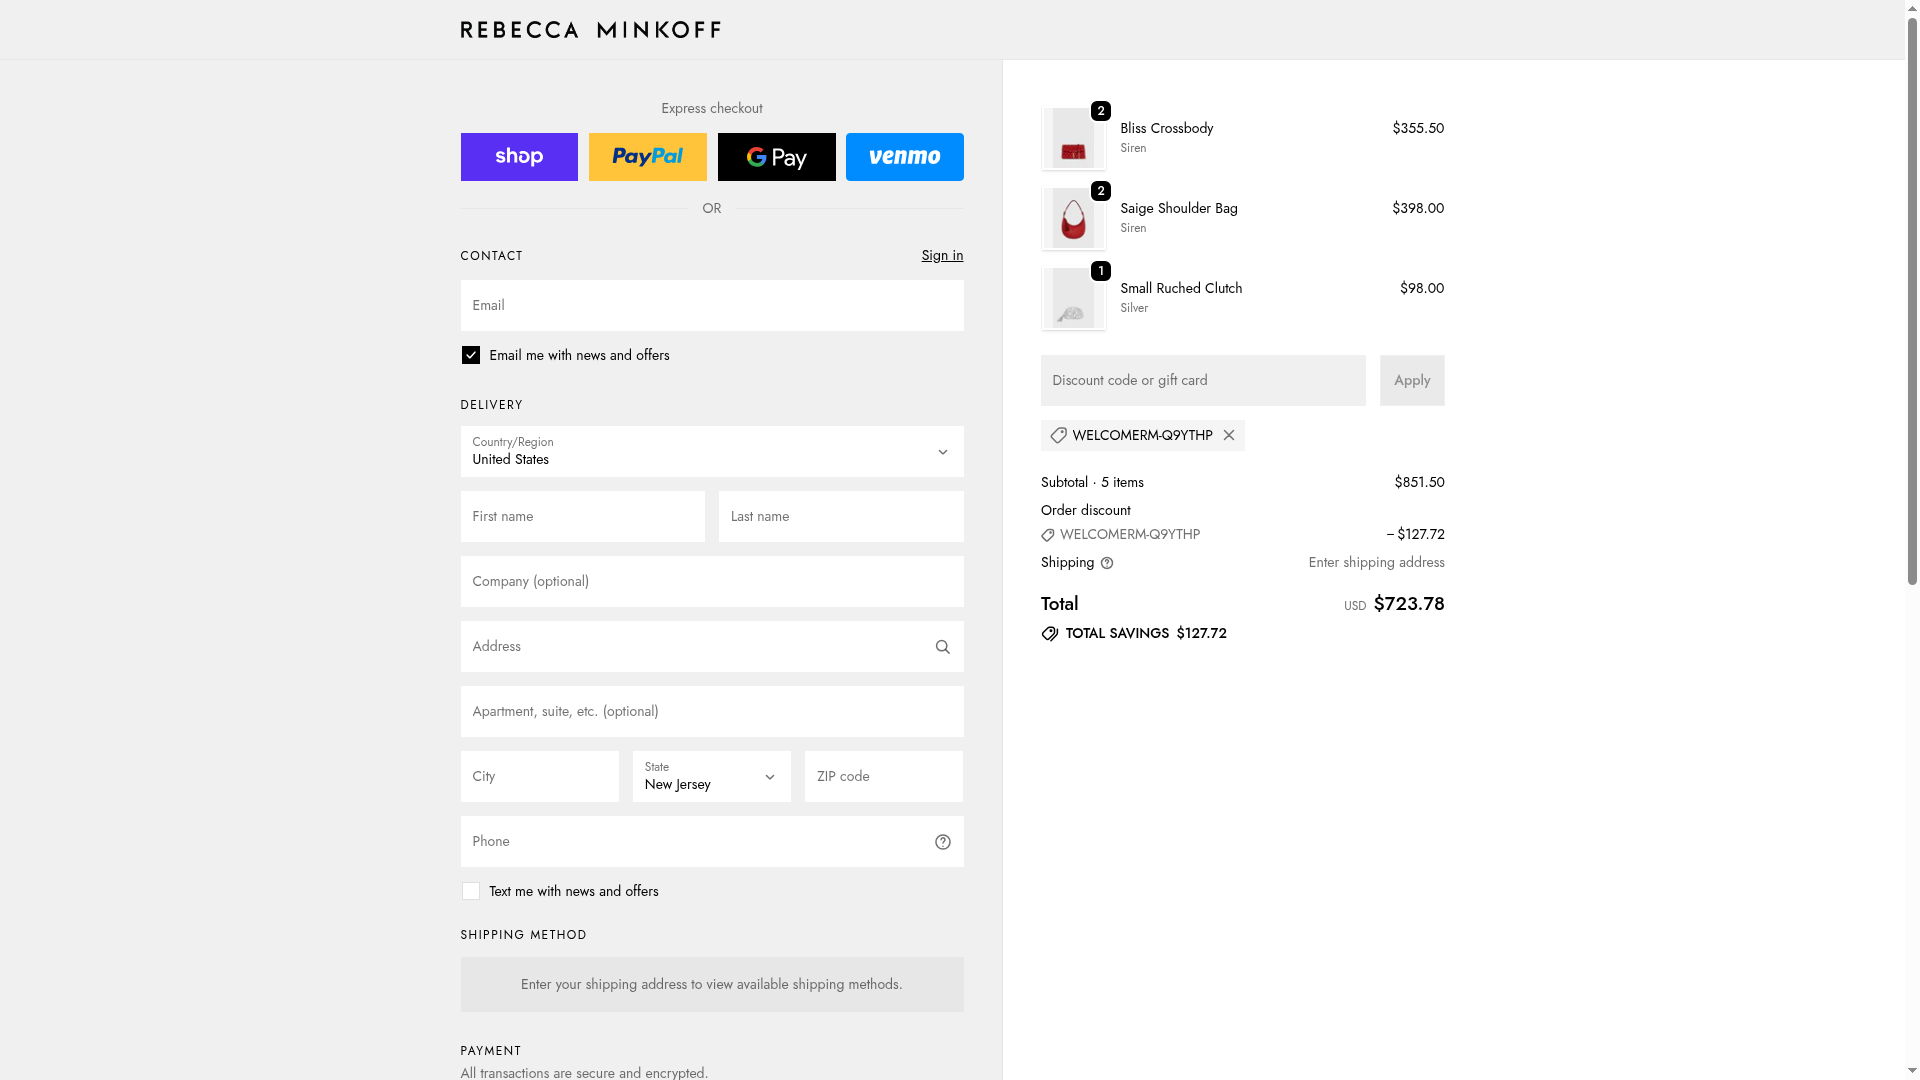Choose PayPal express checkout
The image size is (1920, 1080).
coord(647,157)
